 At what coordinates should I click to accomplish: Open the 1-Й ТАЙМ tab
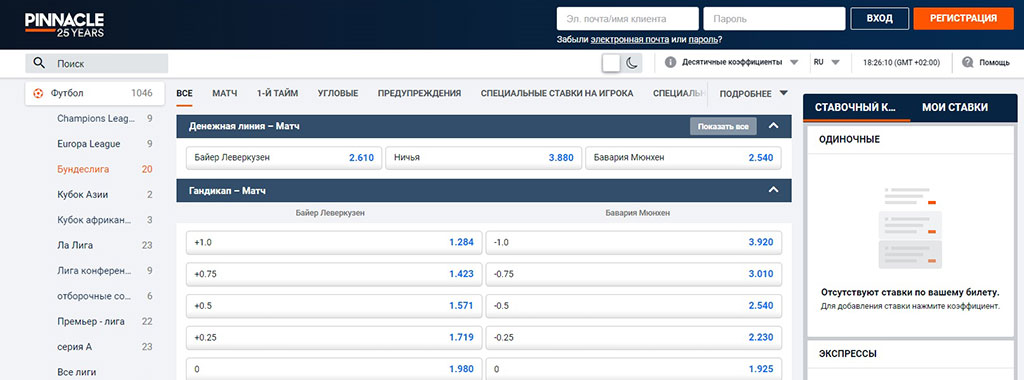278,93
